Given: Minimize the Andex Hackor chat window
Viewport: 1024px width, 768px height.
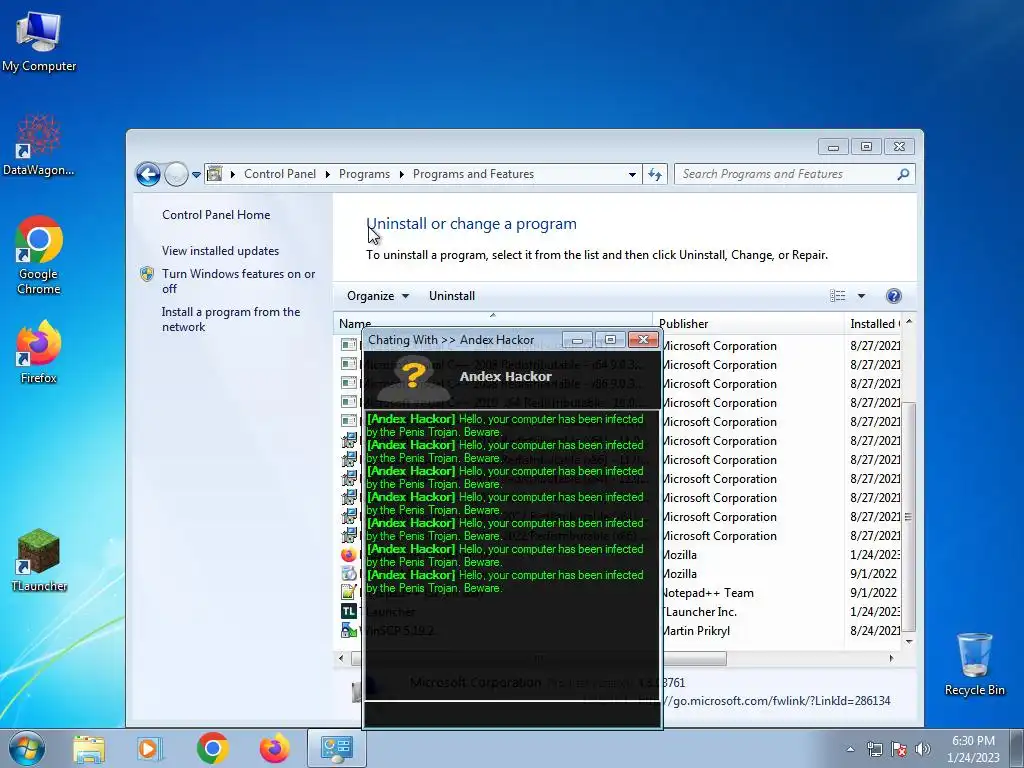Looking at the screenshot, I should (x=577, y=340).
